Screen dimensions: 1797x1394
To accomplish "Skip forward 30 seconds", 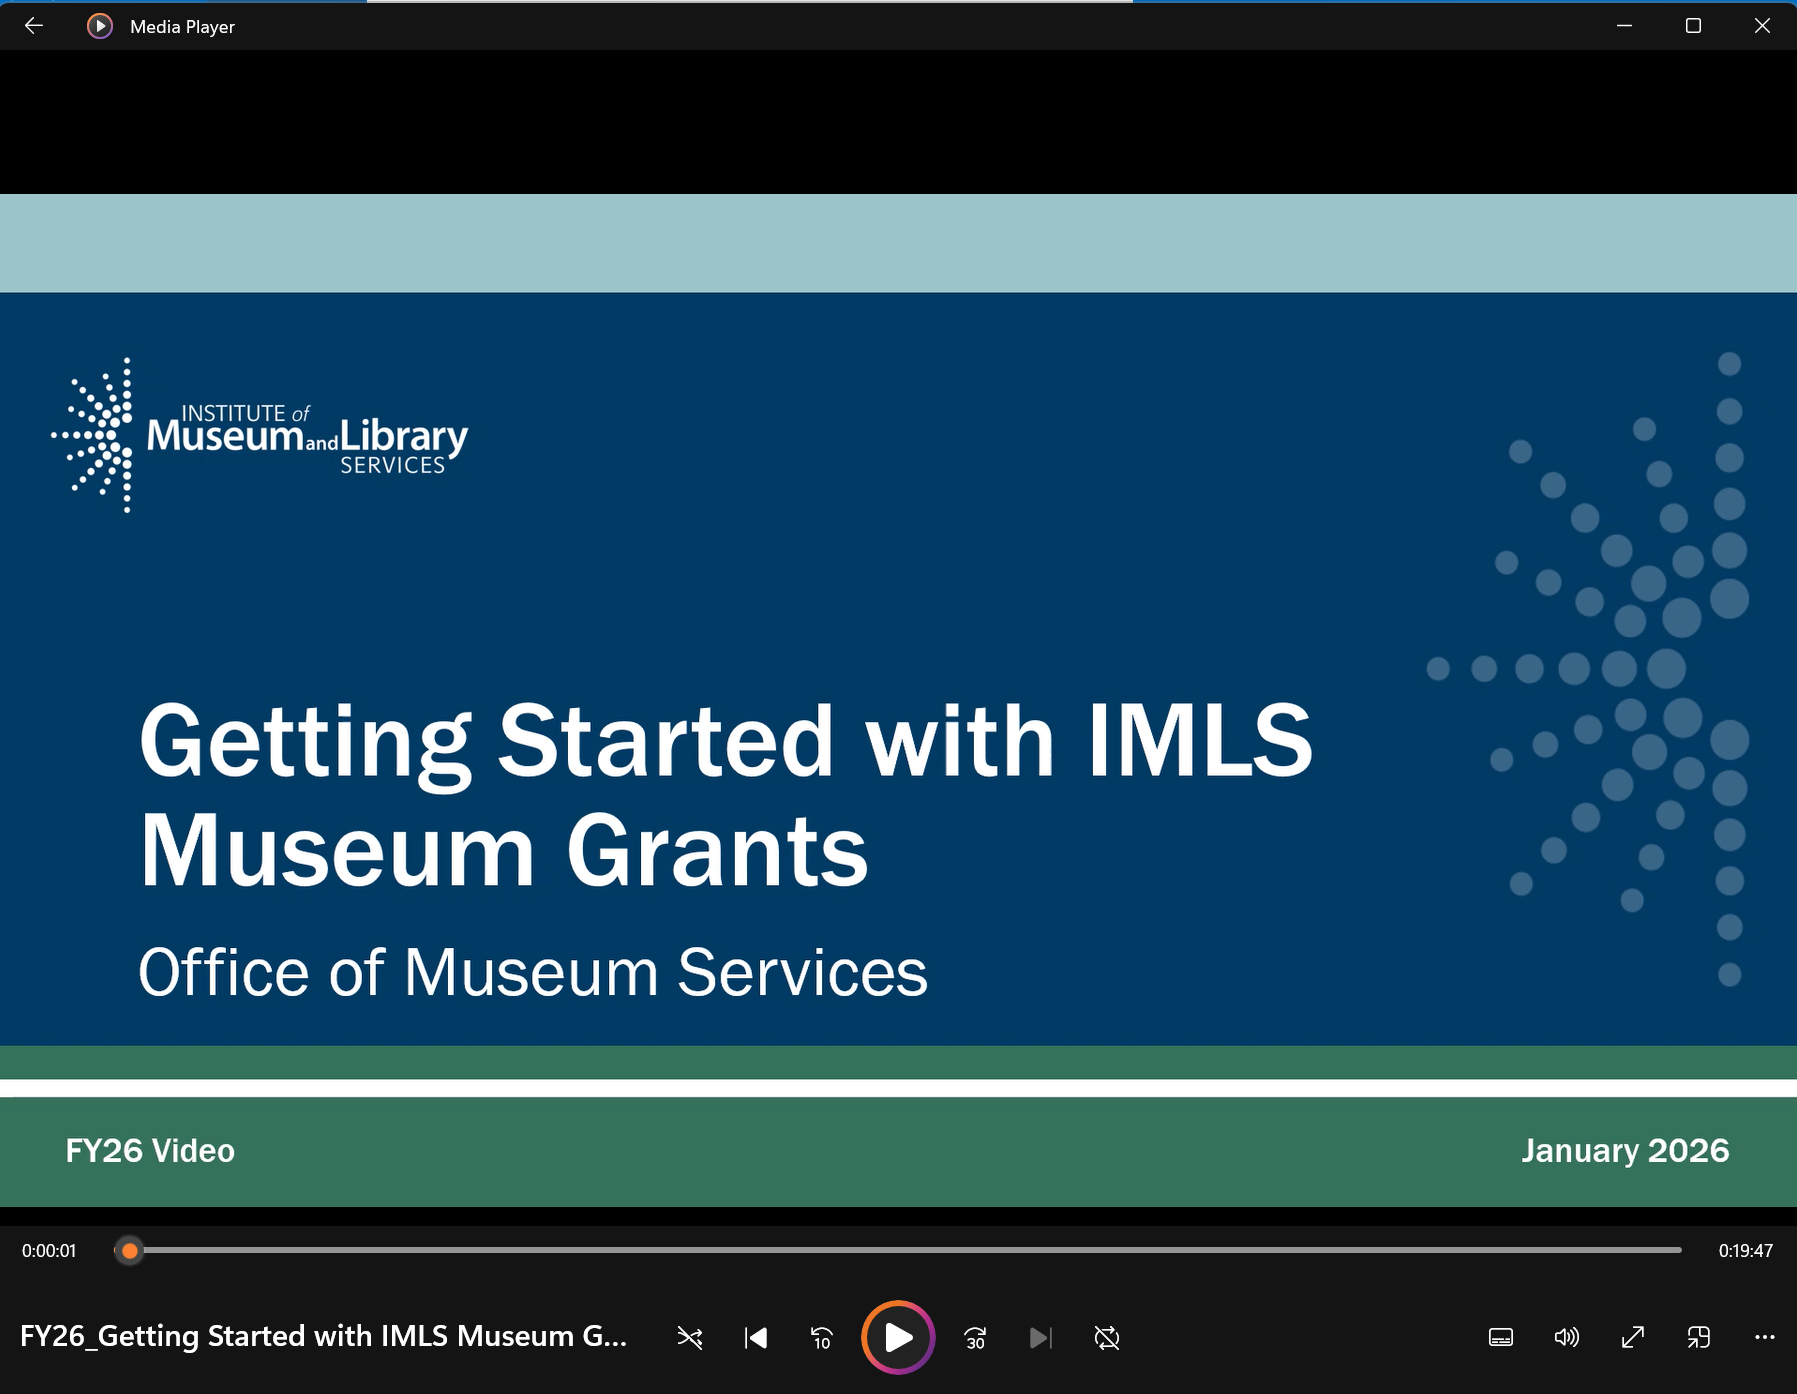I will point(975,1337).
